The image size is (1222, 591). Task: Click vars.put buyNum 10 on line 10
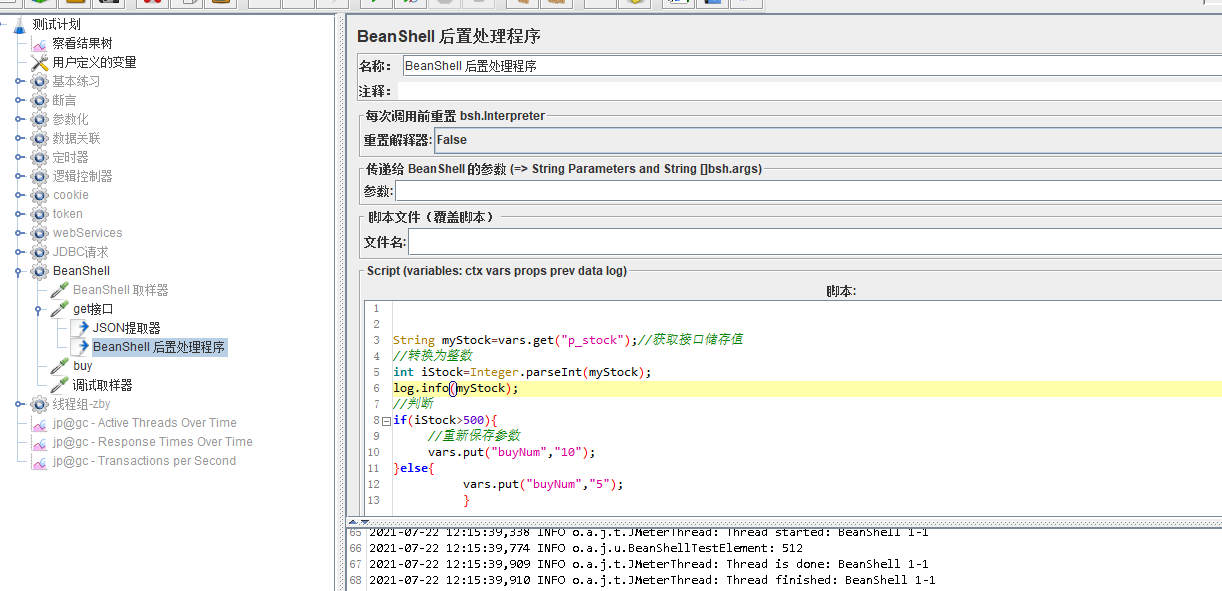point(511,452)
